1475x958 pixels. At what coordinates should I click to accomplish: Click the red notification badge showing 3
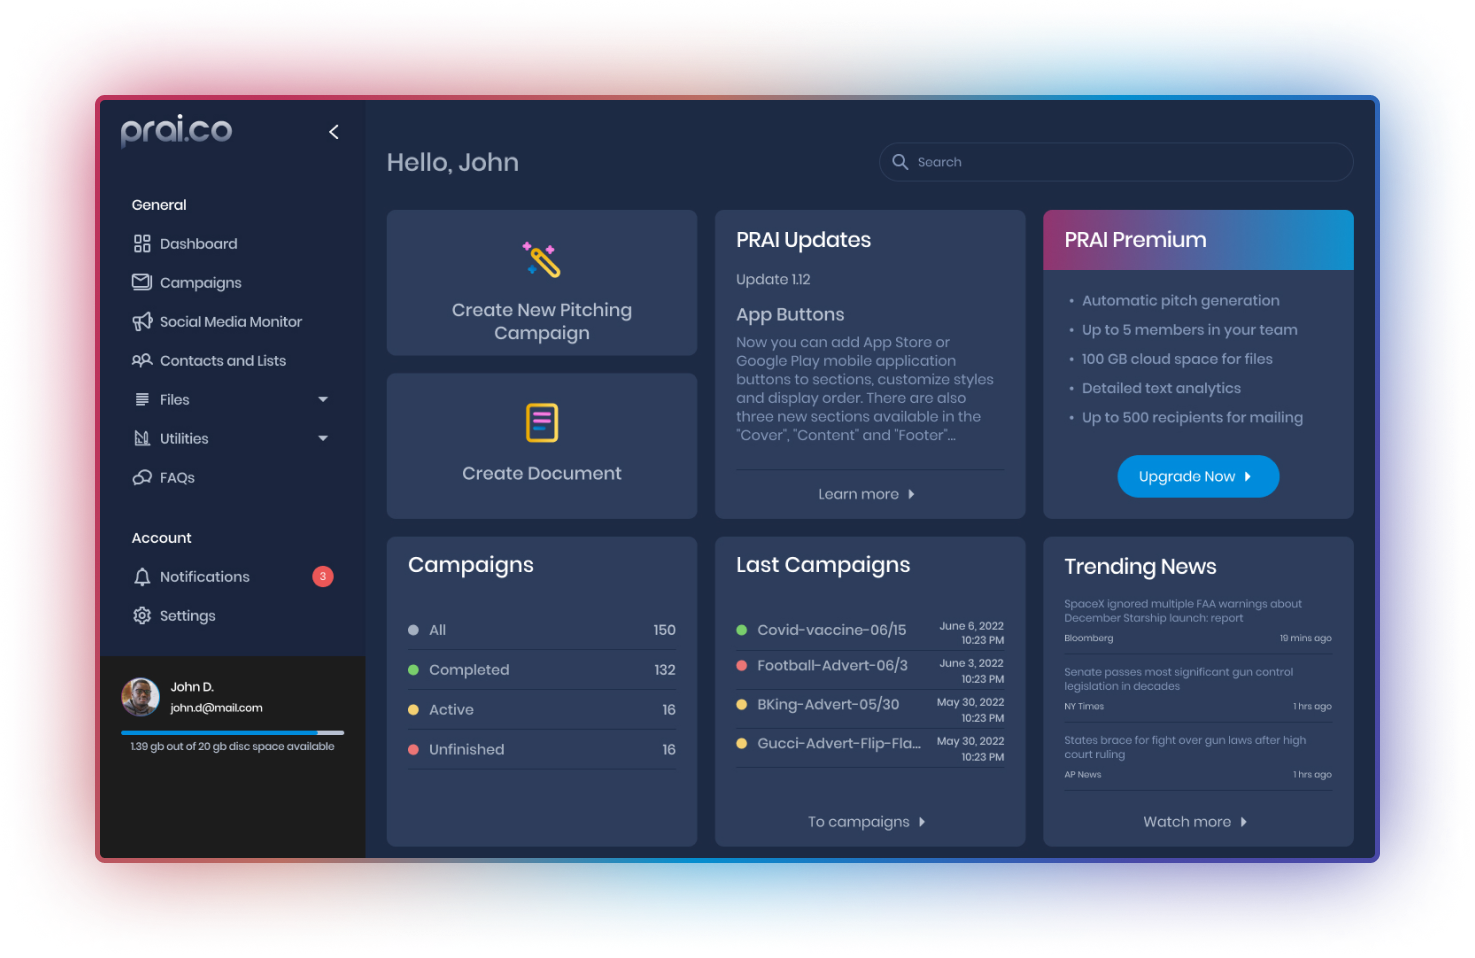pos(323,576)
